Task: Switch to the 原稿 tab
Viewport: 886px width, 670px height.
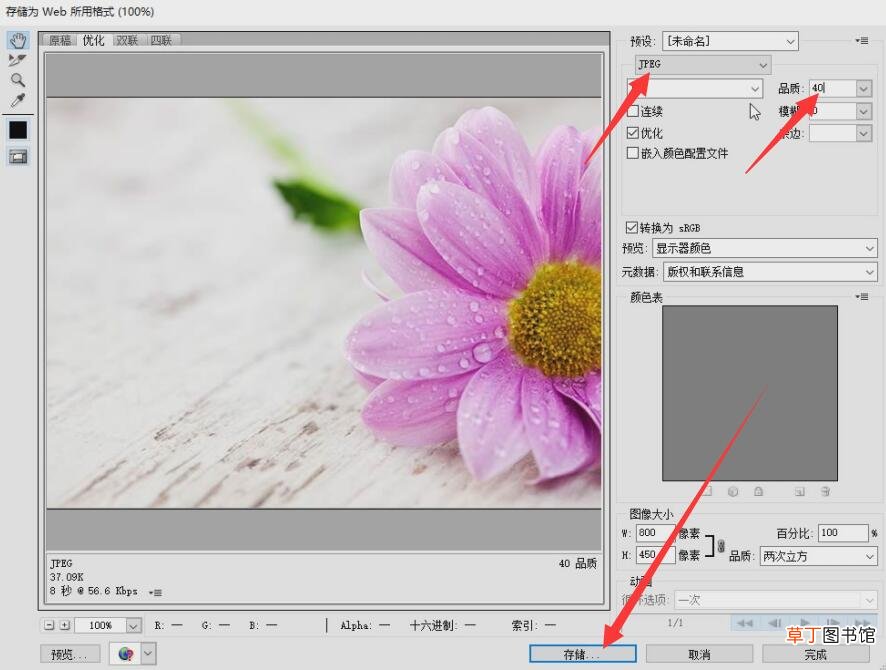Action: (60, 40)
